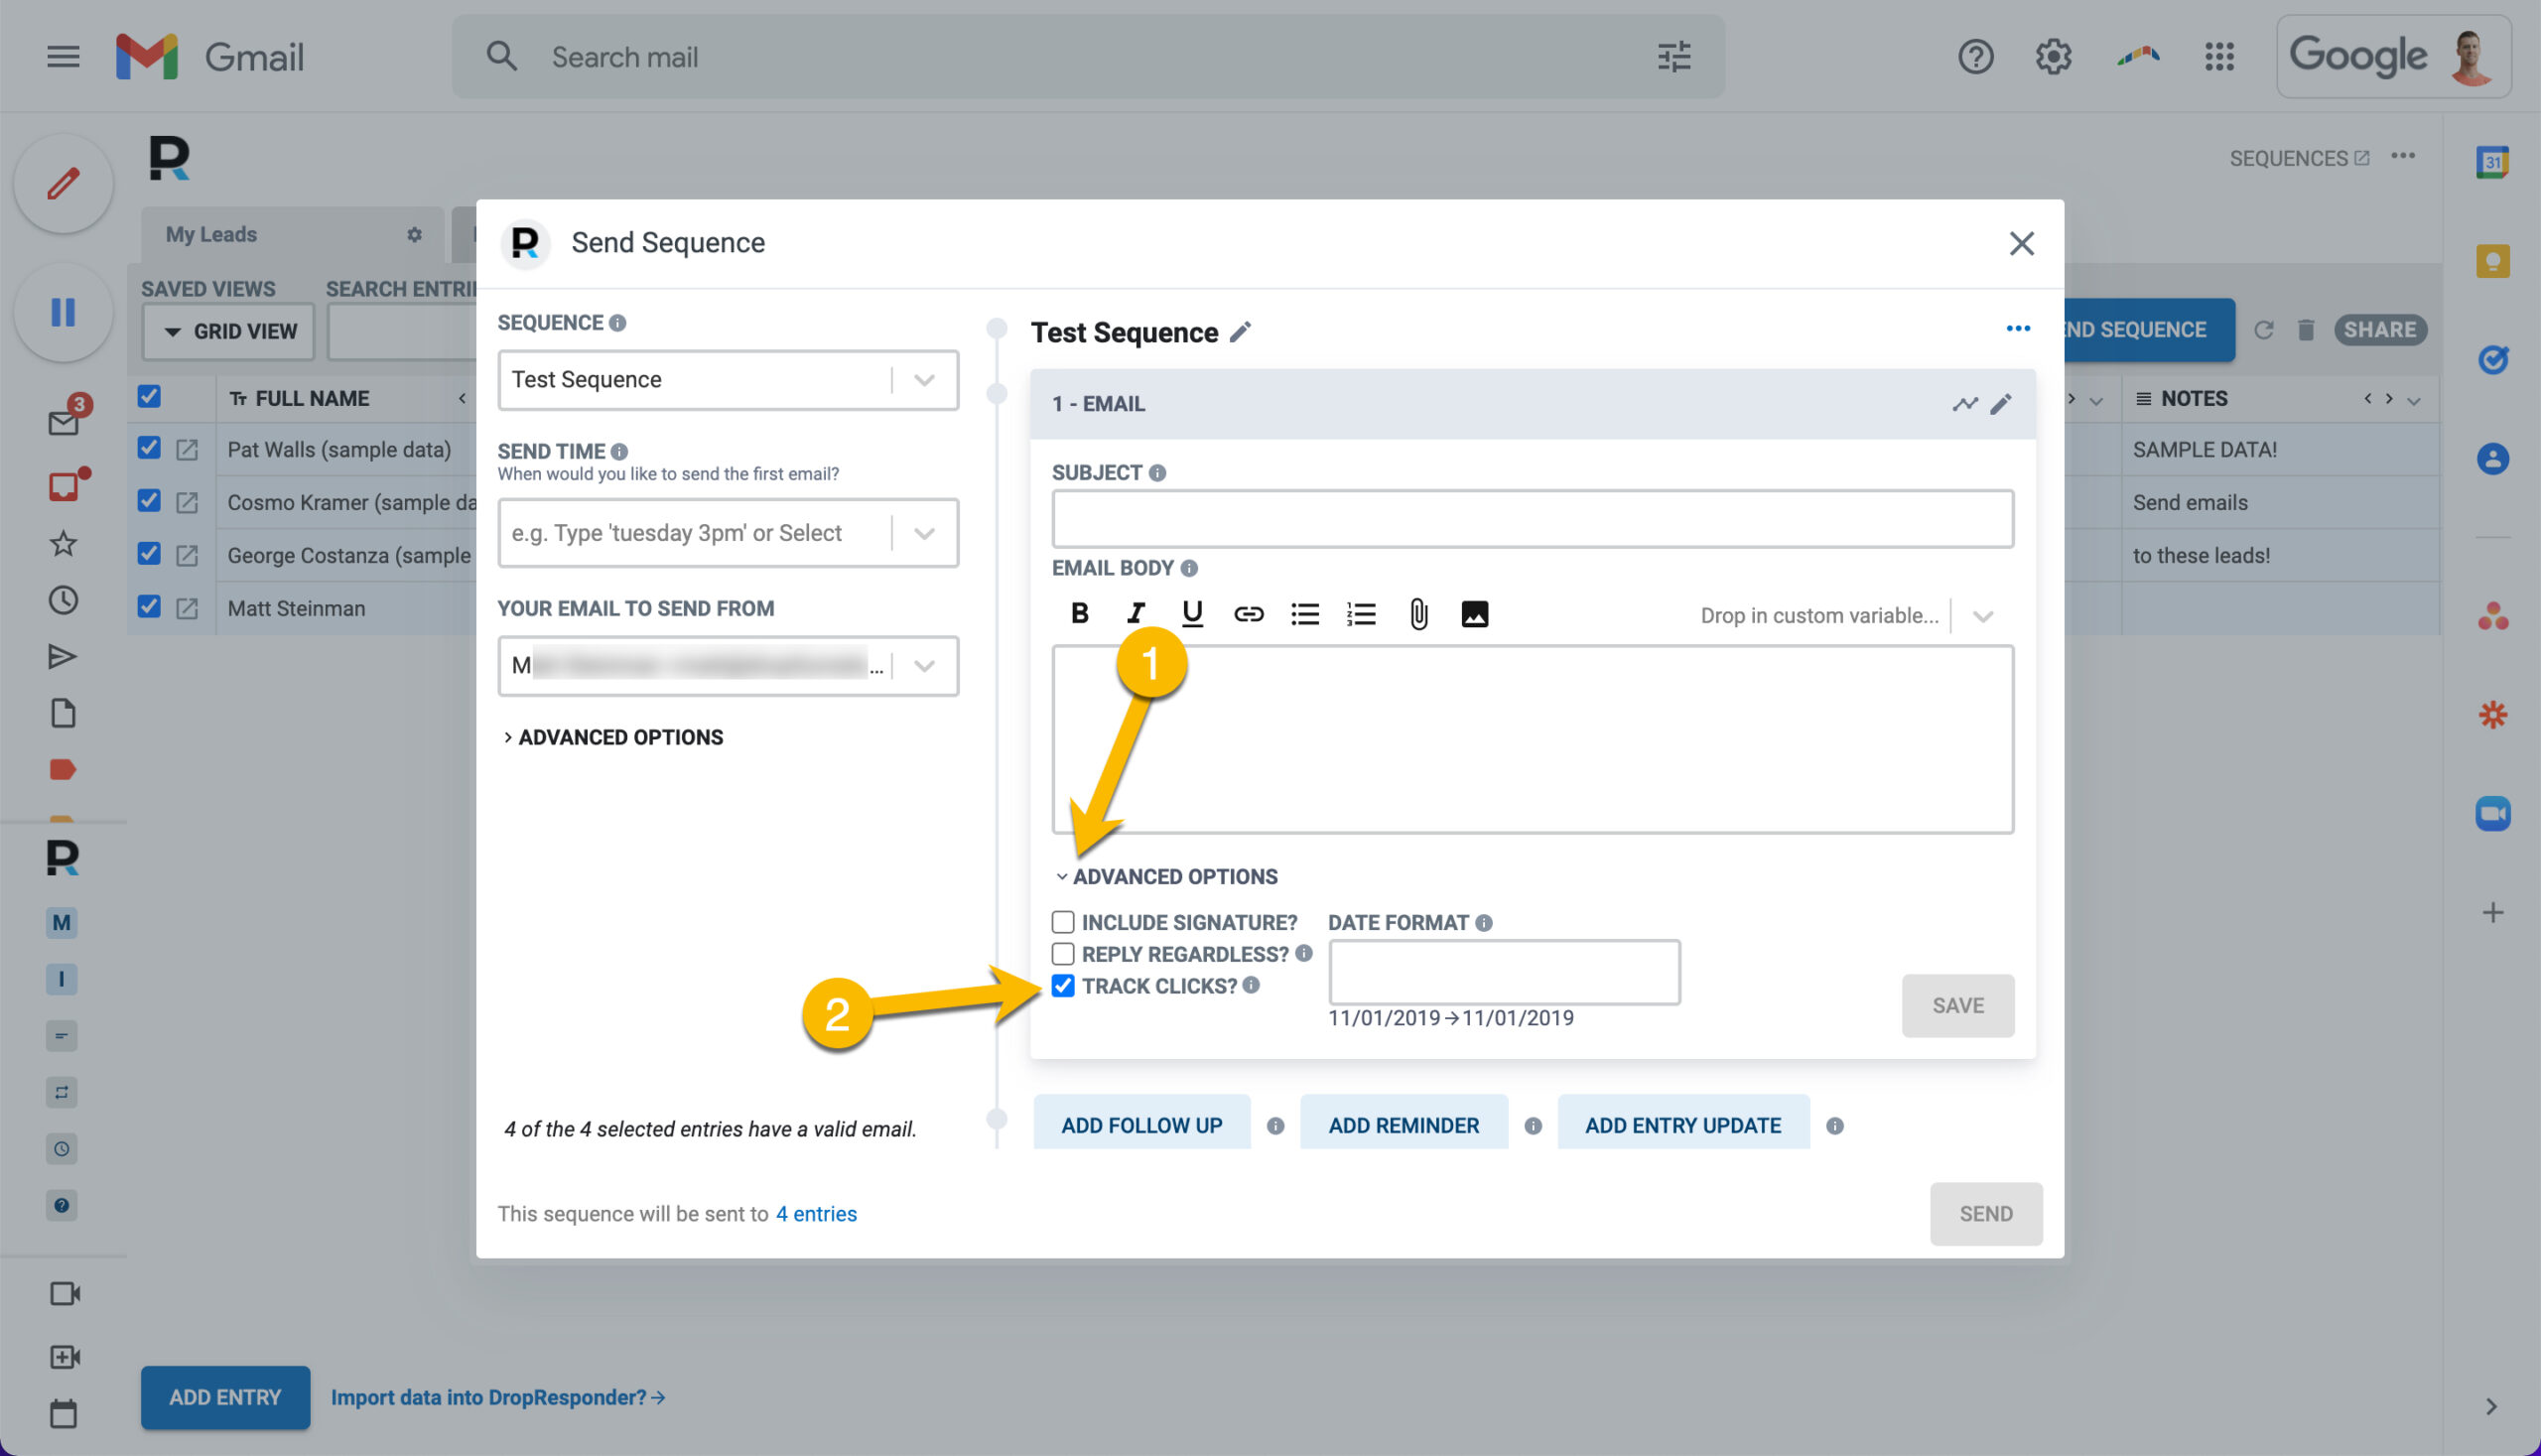
Task: Expand left-side Advanced Options section
Action: (x=613, y=737)
